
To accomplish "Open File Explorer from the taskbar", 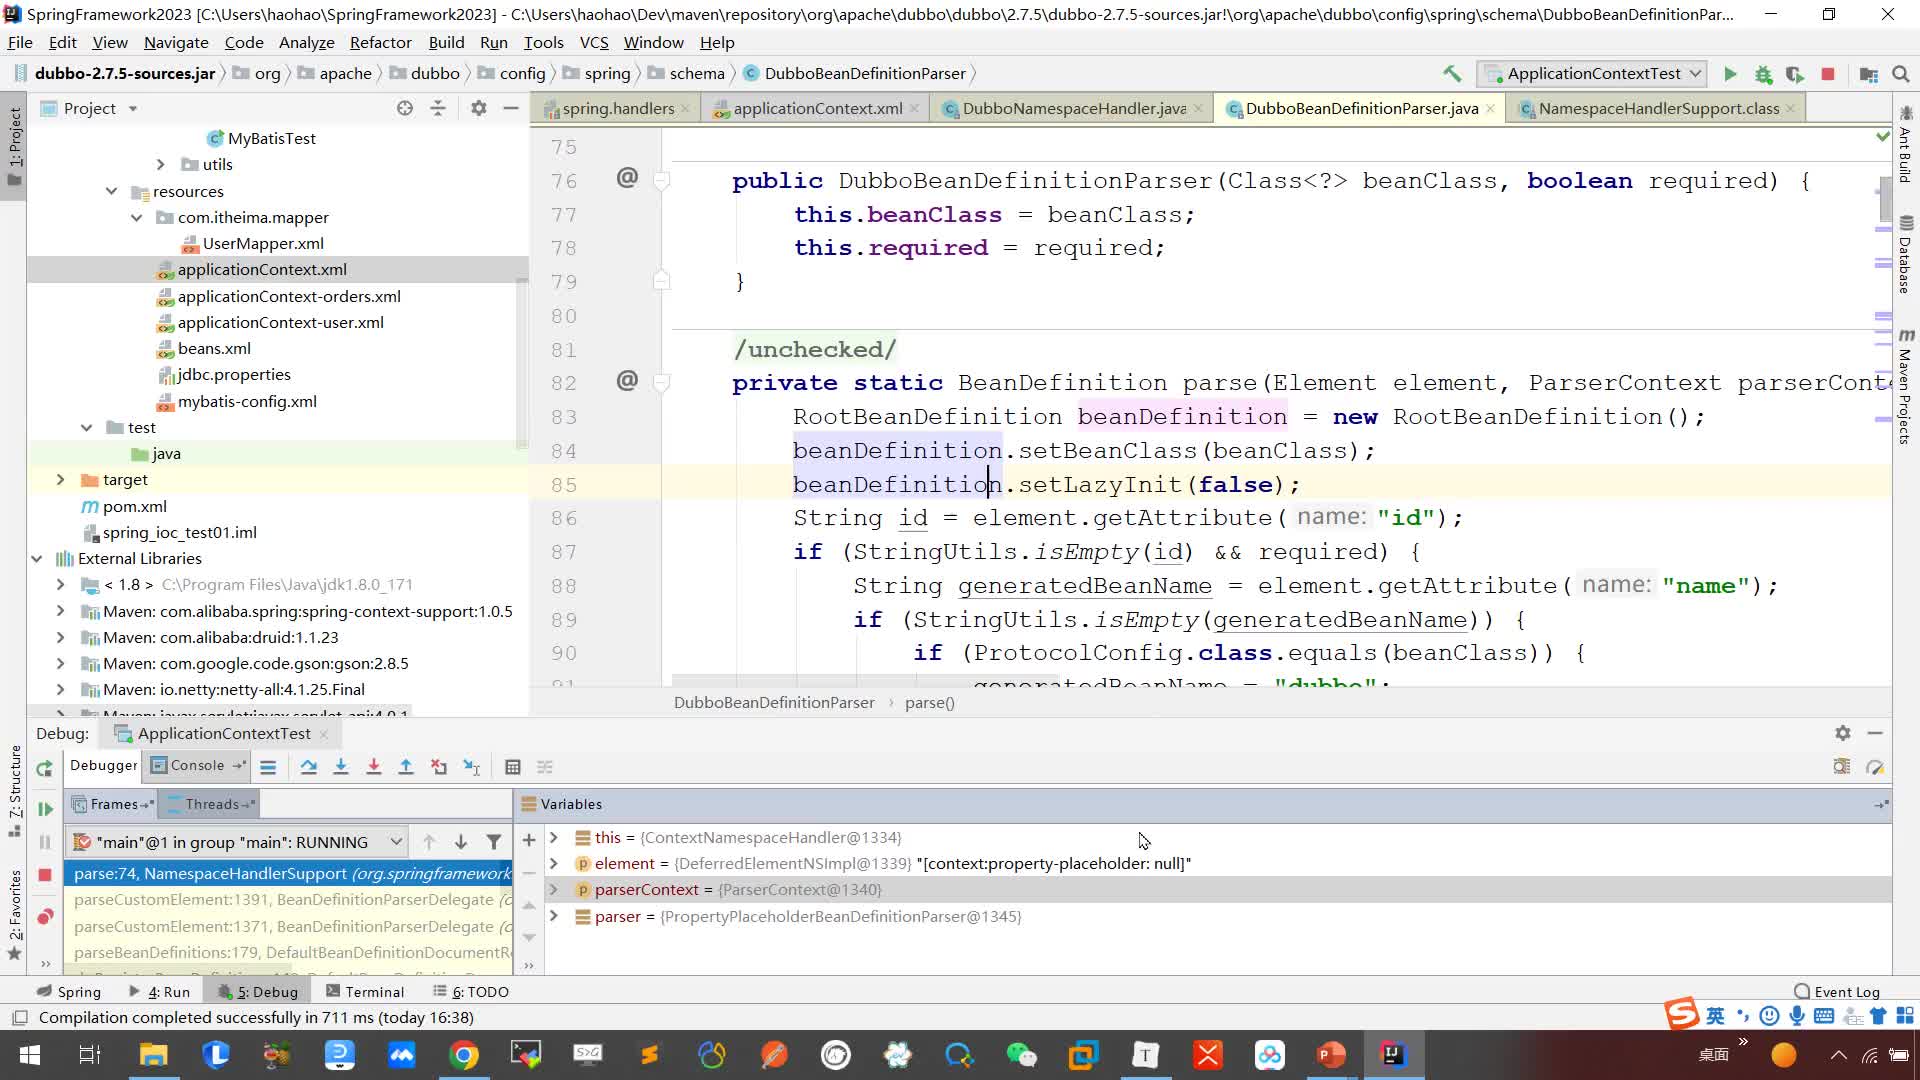I will coord(153,1054).
